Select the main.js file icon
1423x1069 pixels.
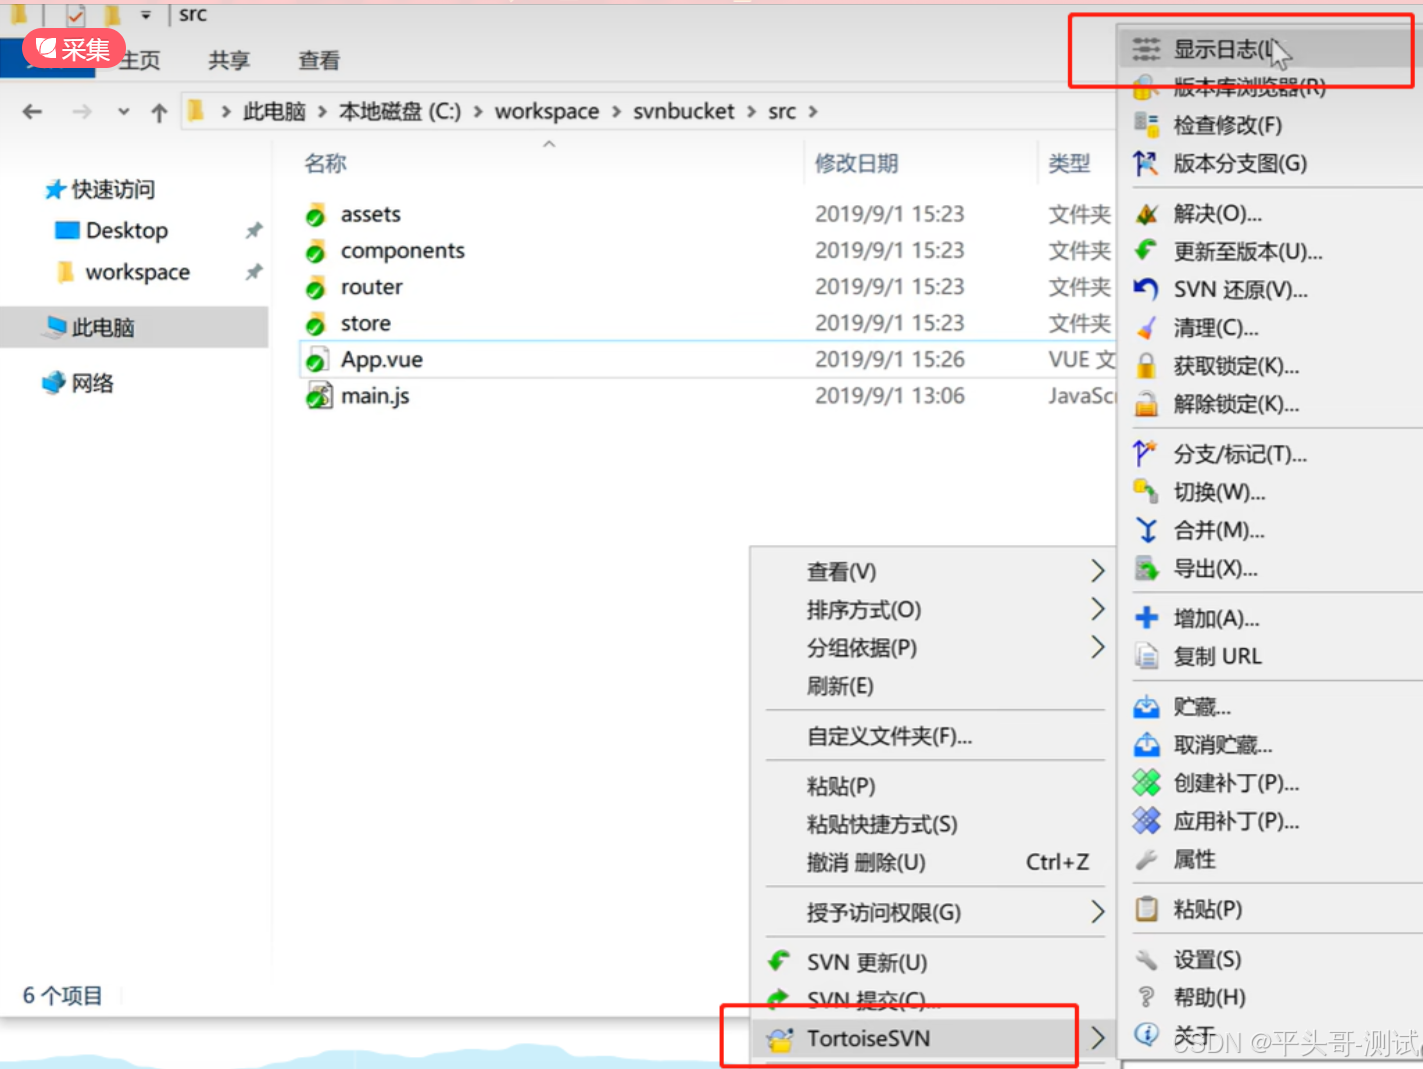pos(318,396)
